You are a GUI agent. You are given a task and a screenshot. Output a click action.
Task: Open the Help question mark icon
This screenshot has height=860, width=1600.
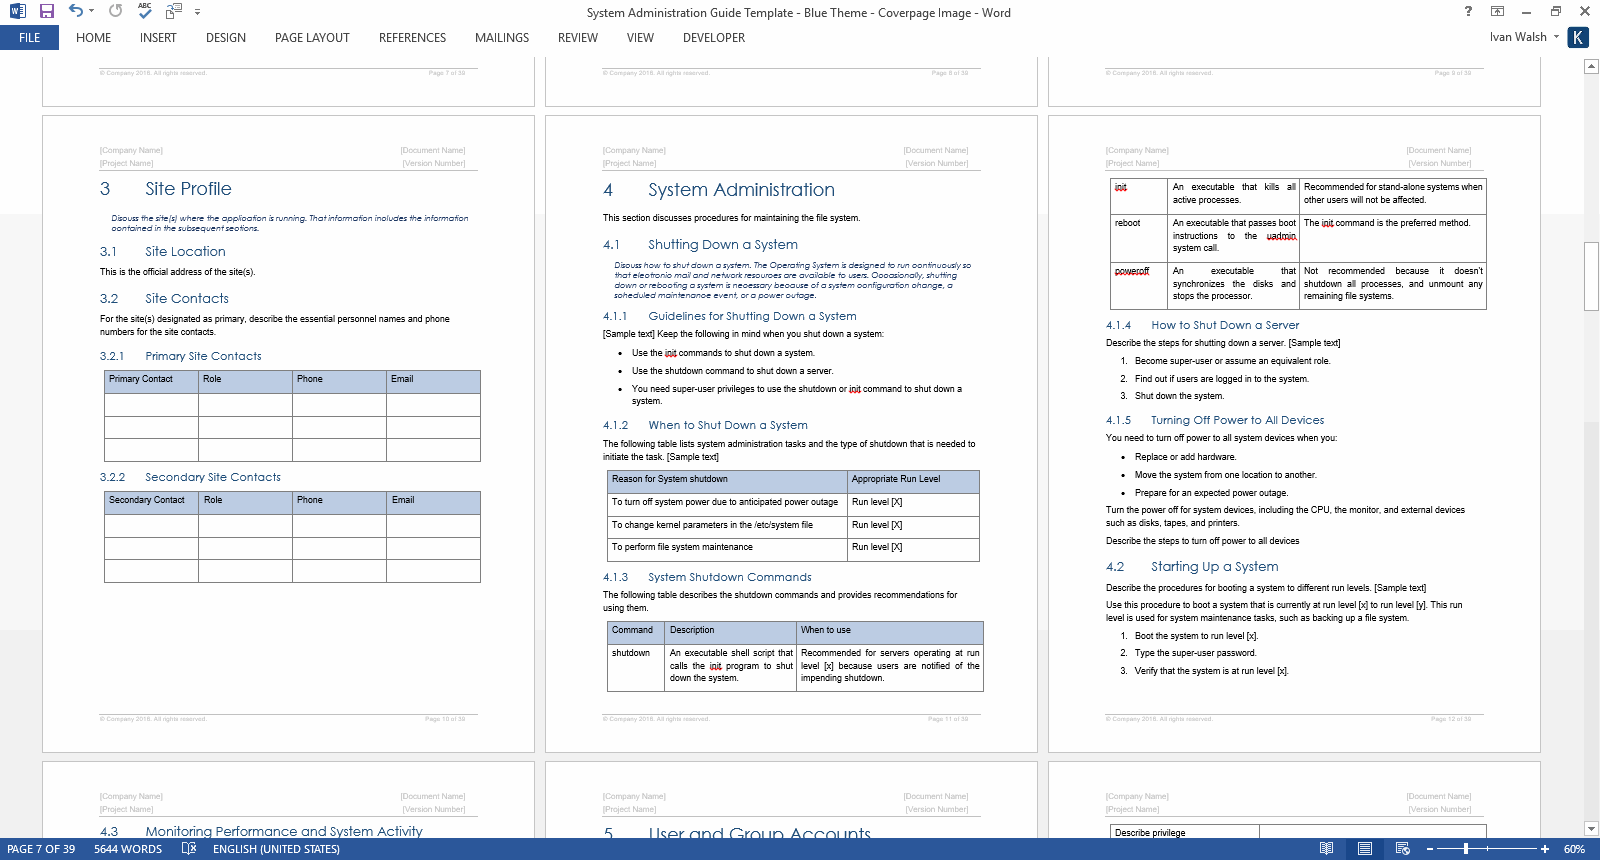tap(1468, 11)
